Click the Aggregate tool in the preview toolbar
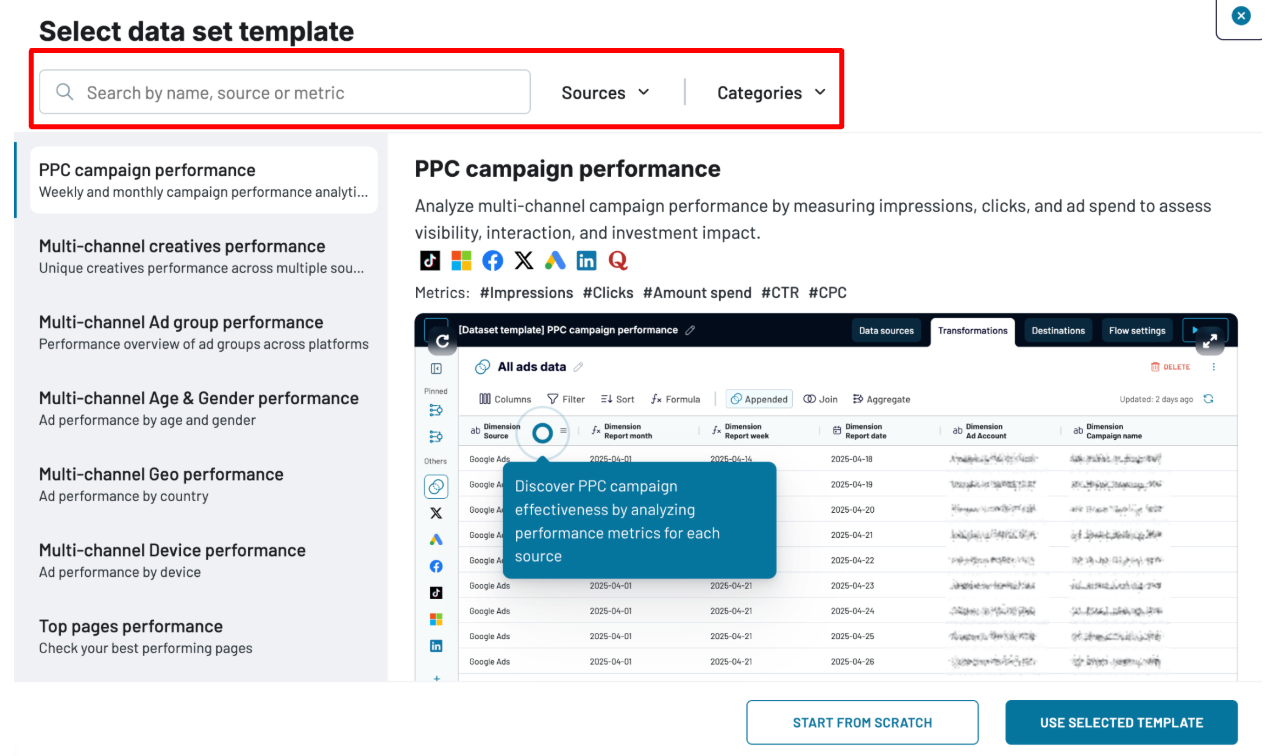 881,399
